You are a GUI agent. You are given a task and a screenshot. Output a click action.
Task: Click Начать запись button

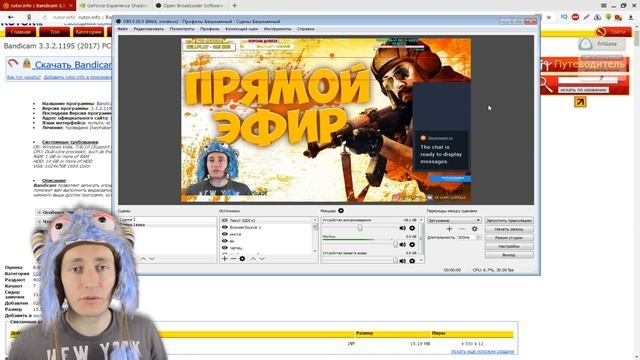coord(509,229)
